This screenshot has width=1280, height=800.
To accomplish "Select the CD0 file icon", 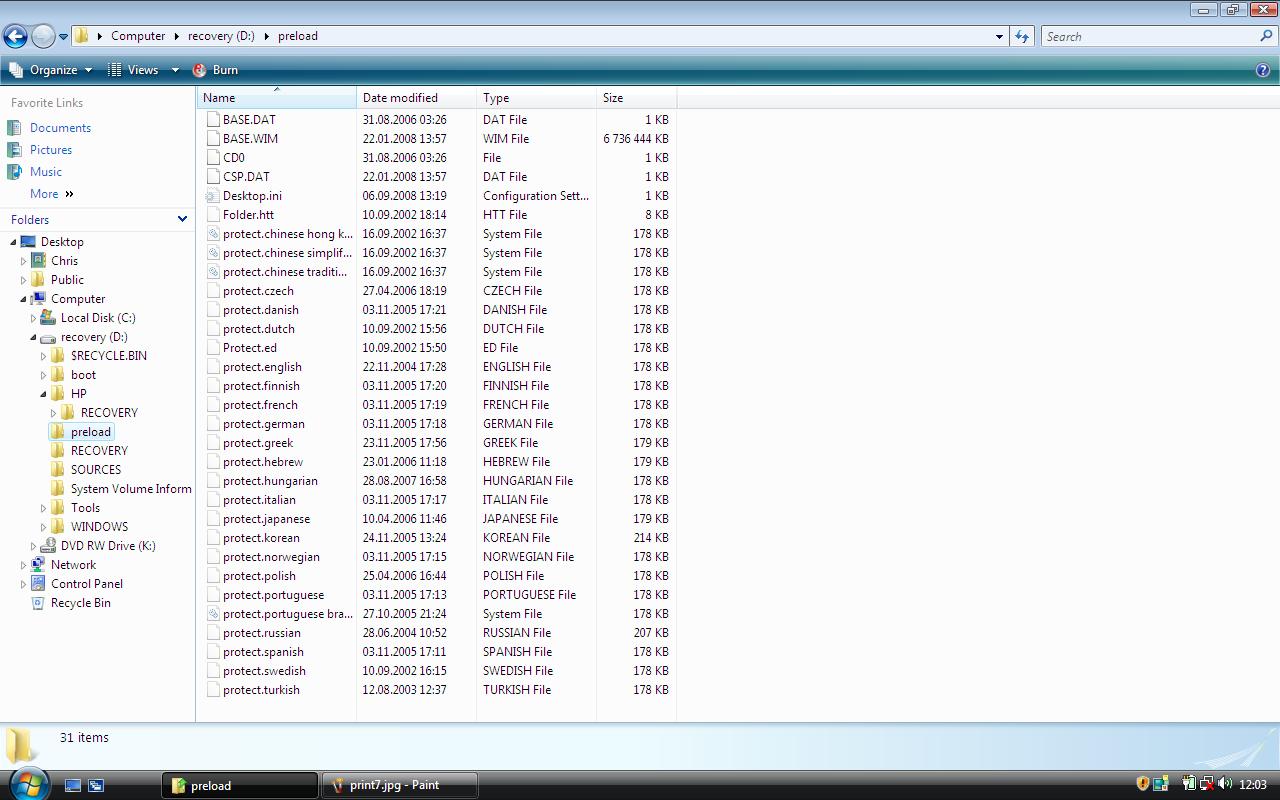I will [212, 157].
